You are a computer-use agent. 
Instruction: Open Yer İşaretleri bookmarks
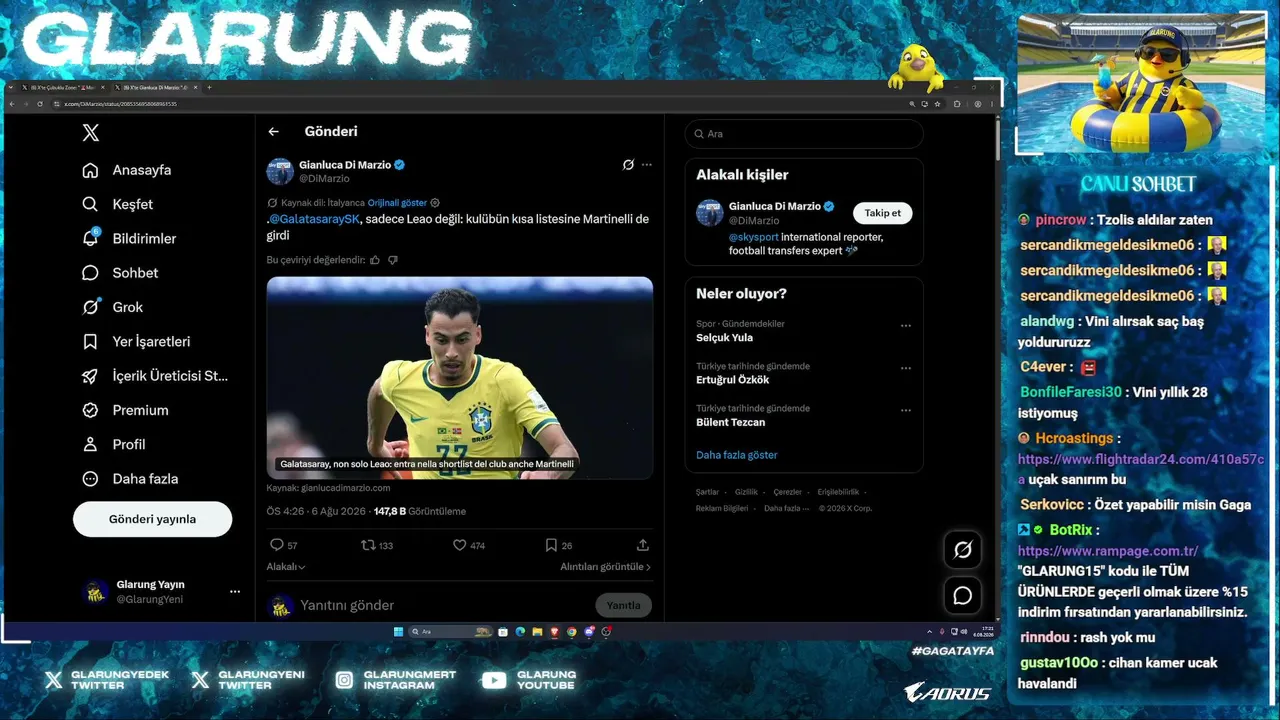click(x=136, y=341)
